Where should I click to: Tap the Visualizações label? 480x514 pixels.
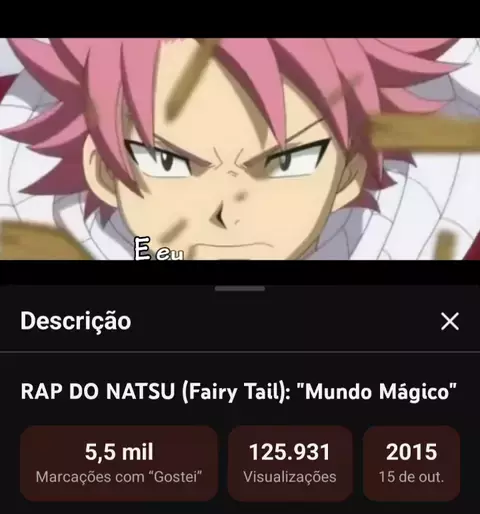290,477
